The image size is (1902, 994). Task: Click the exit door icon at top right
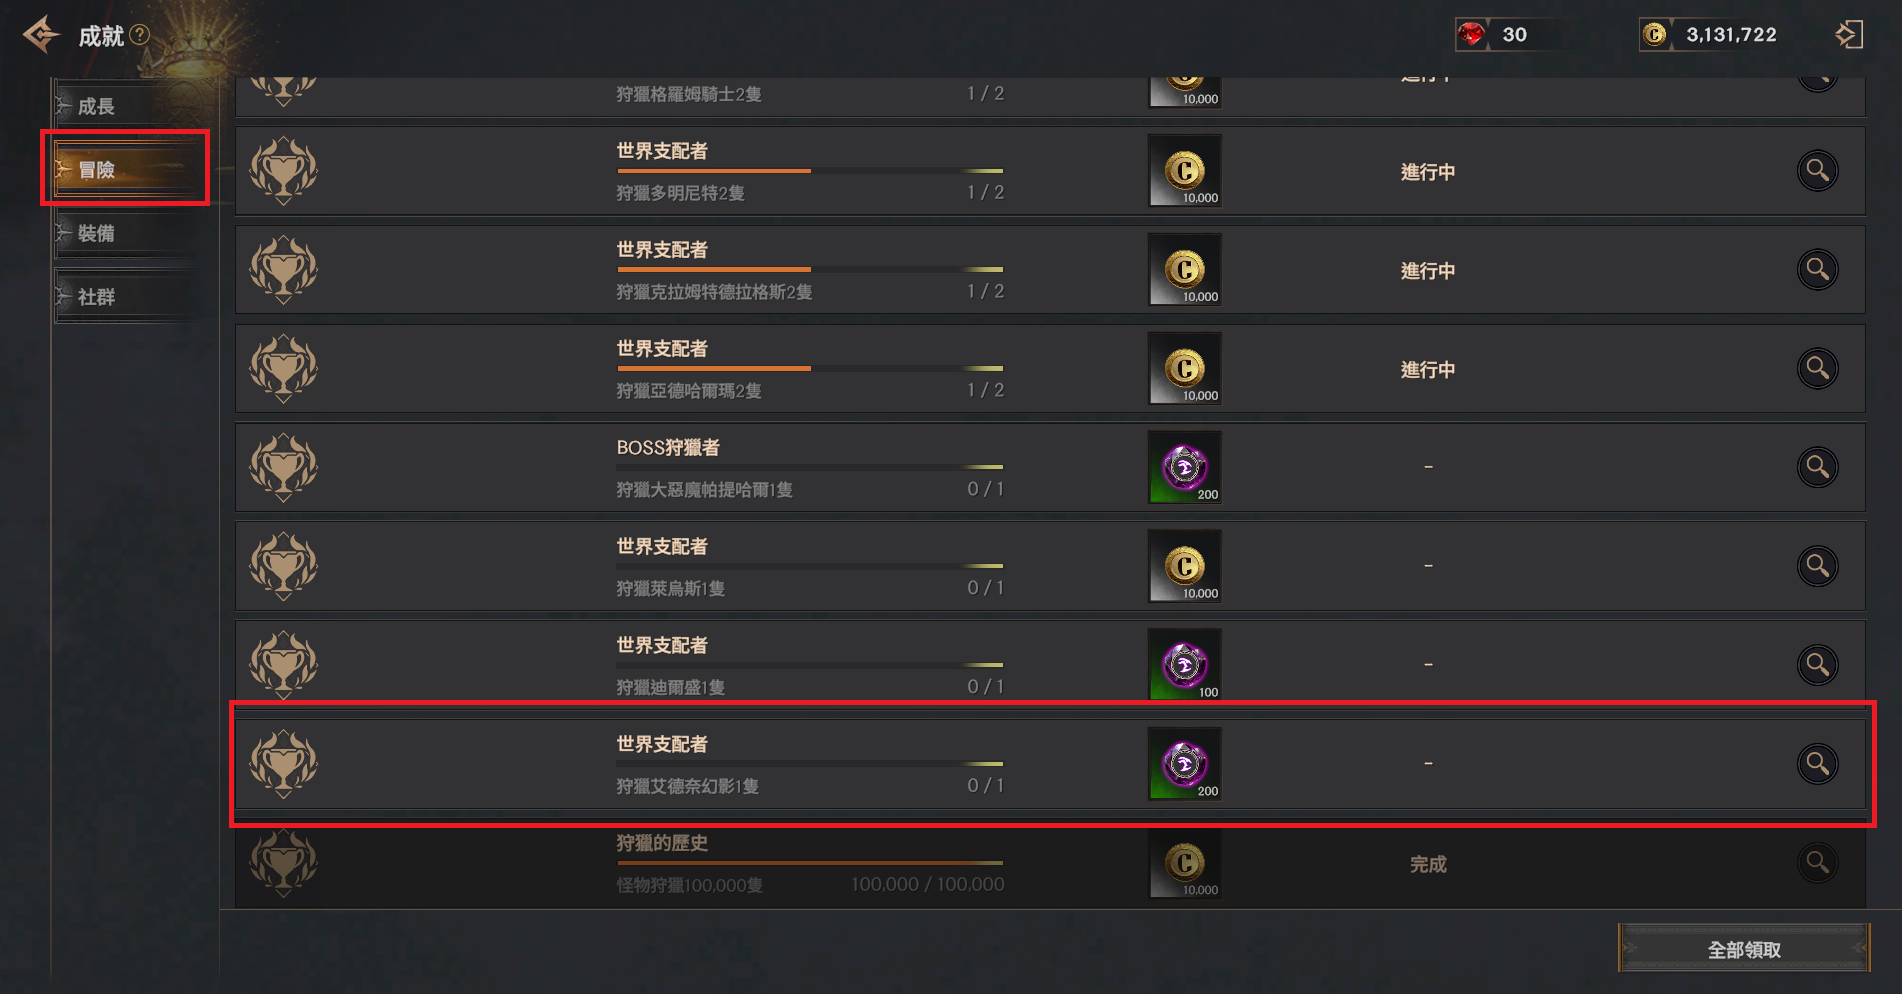tap(1849, 34)
